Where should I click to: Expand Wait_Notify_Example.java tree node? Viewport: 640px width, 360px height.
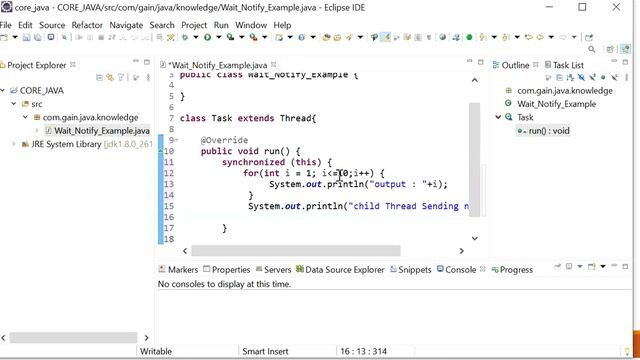point(37,131)
